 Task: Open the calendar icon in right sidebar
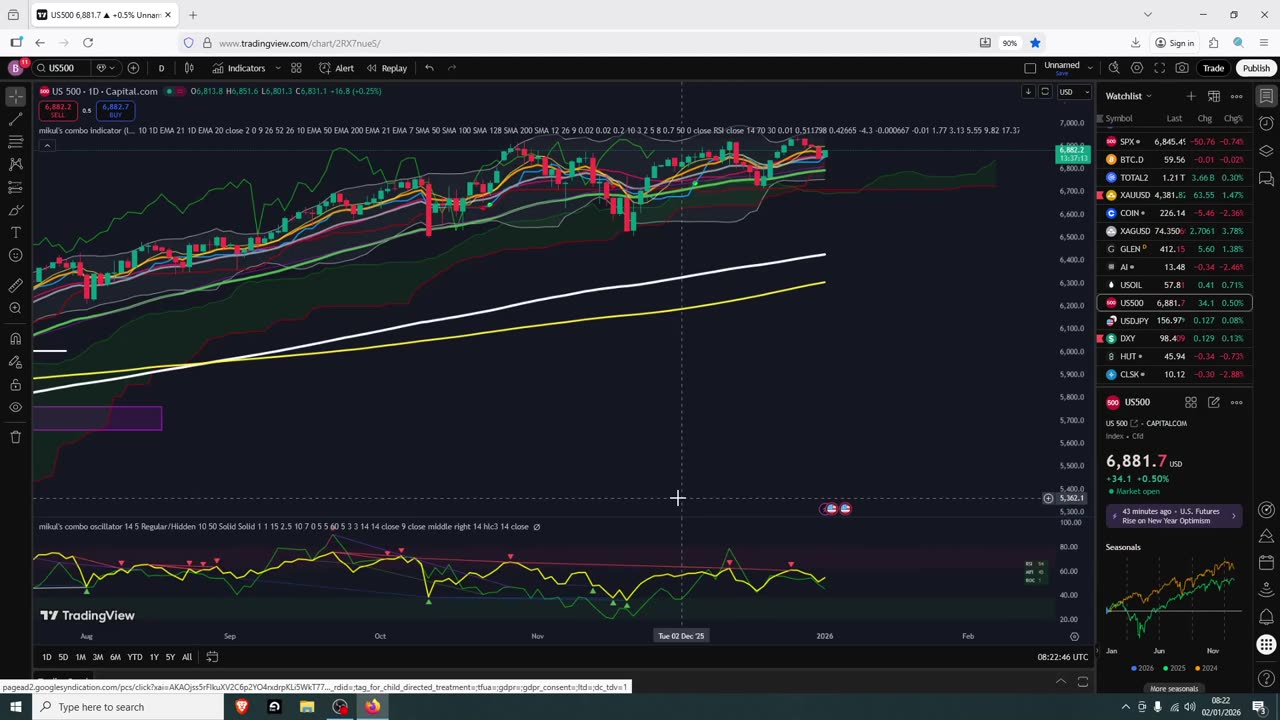1266,563
